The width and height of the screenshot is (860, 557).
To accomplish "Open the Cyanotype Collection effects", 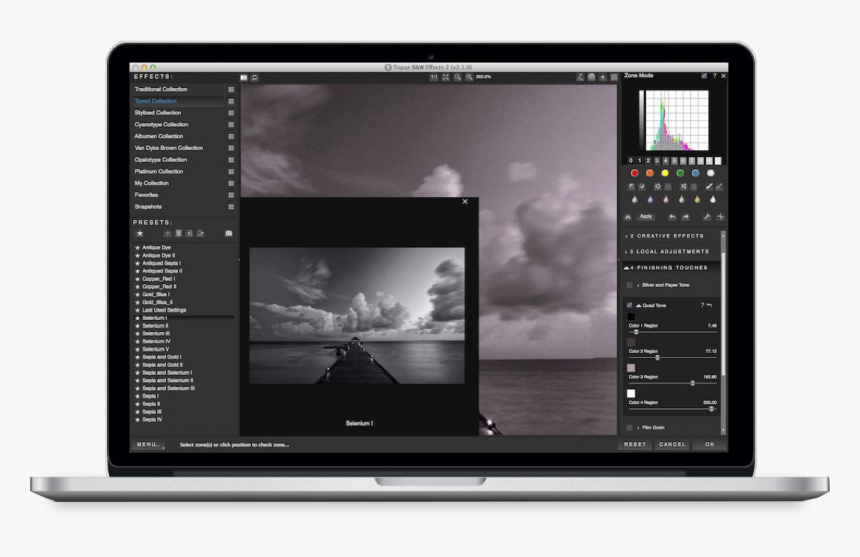I will [161, 124].
